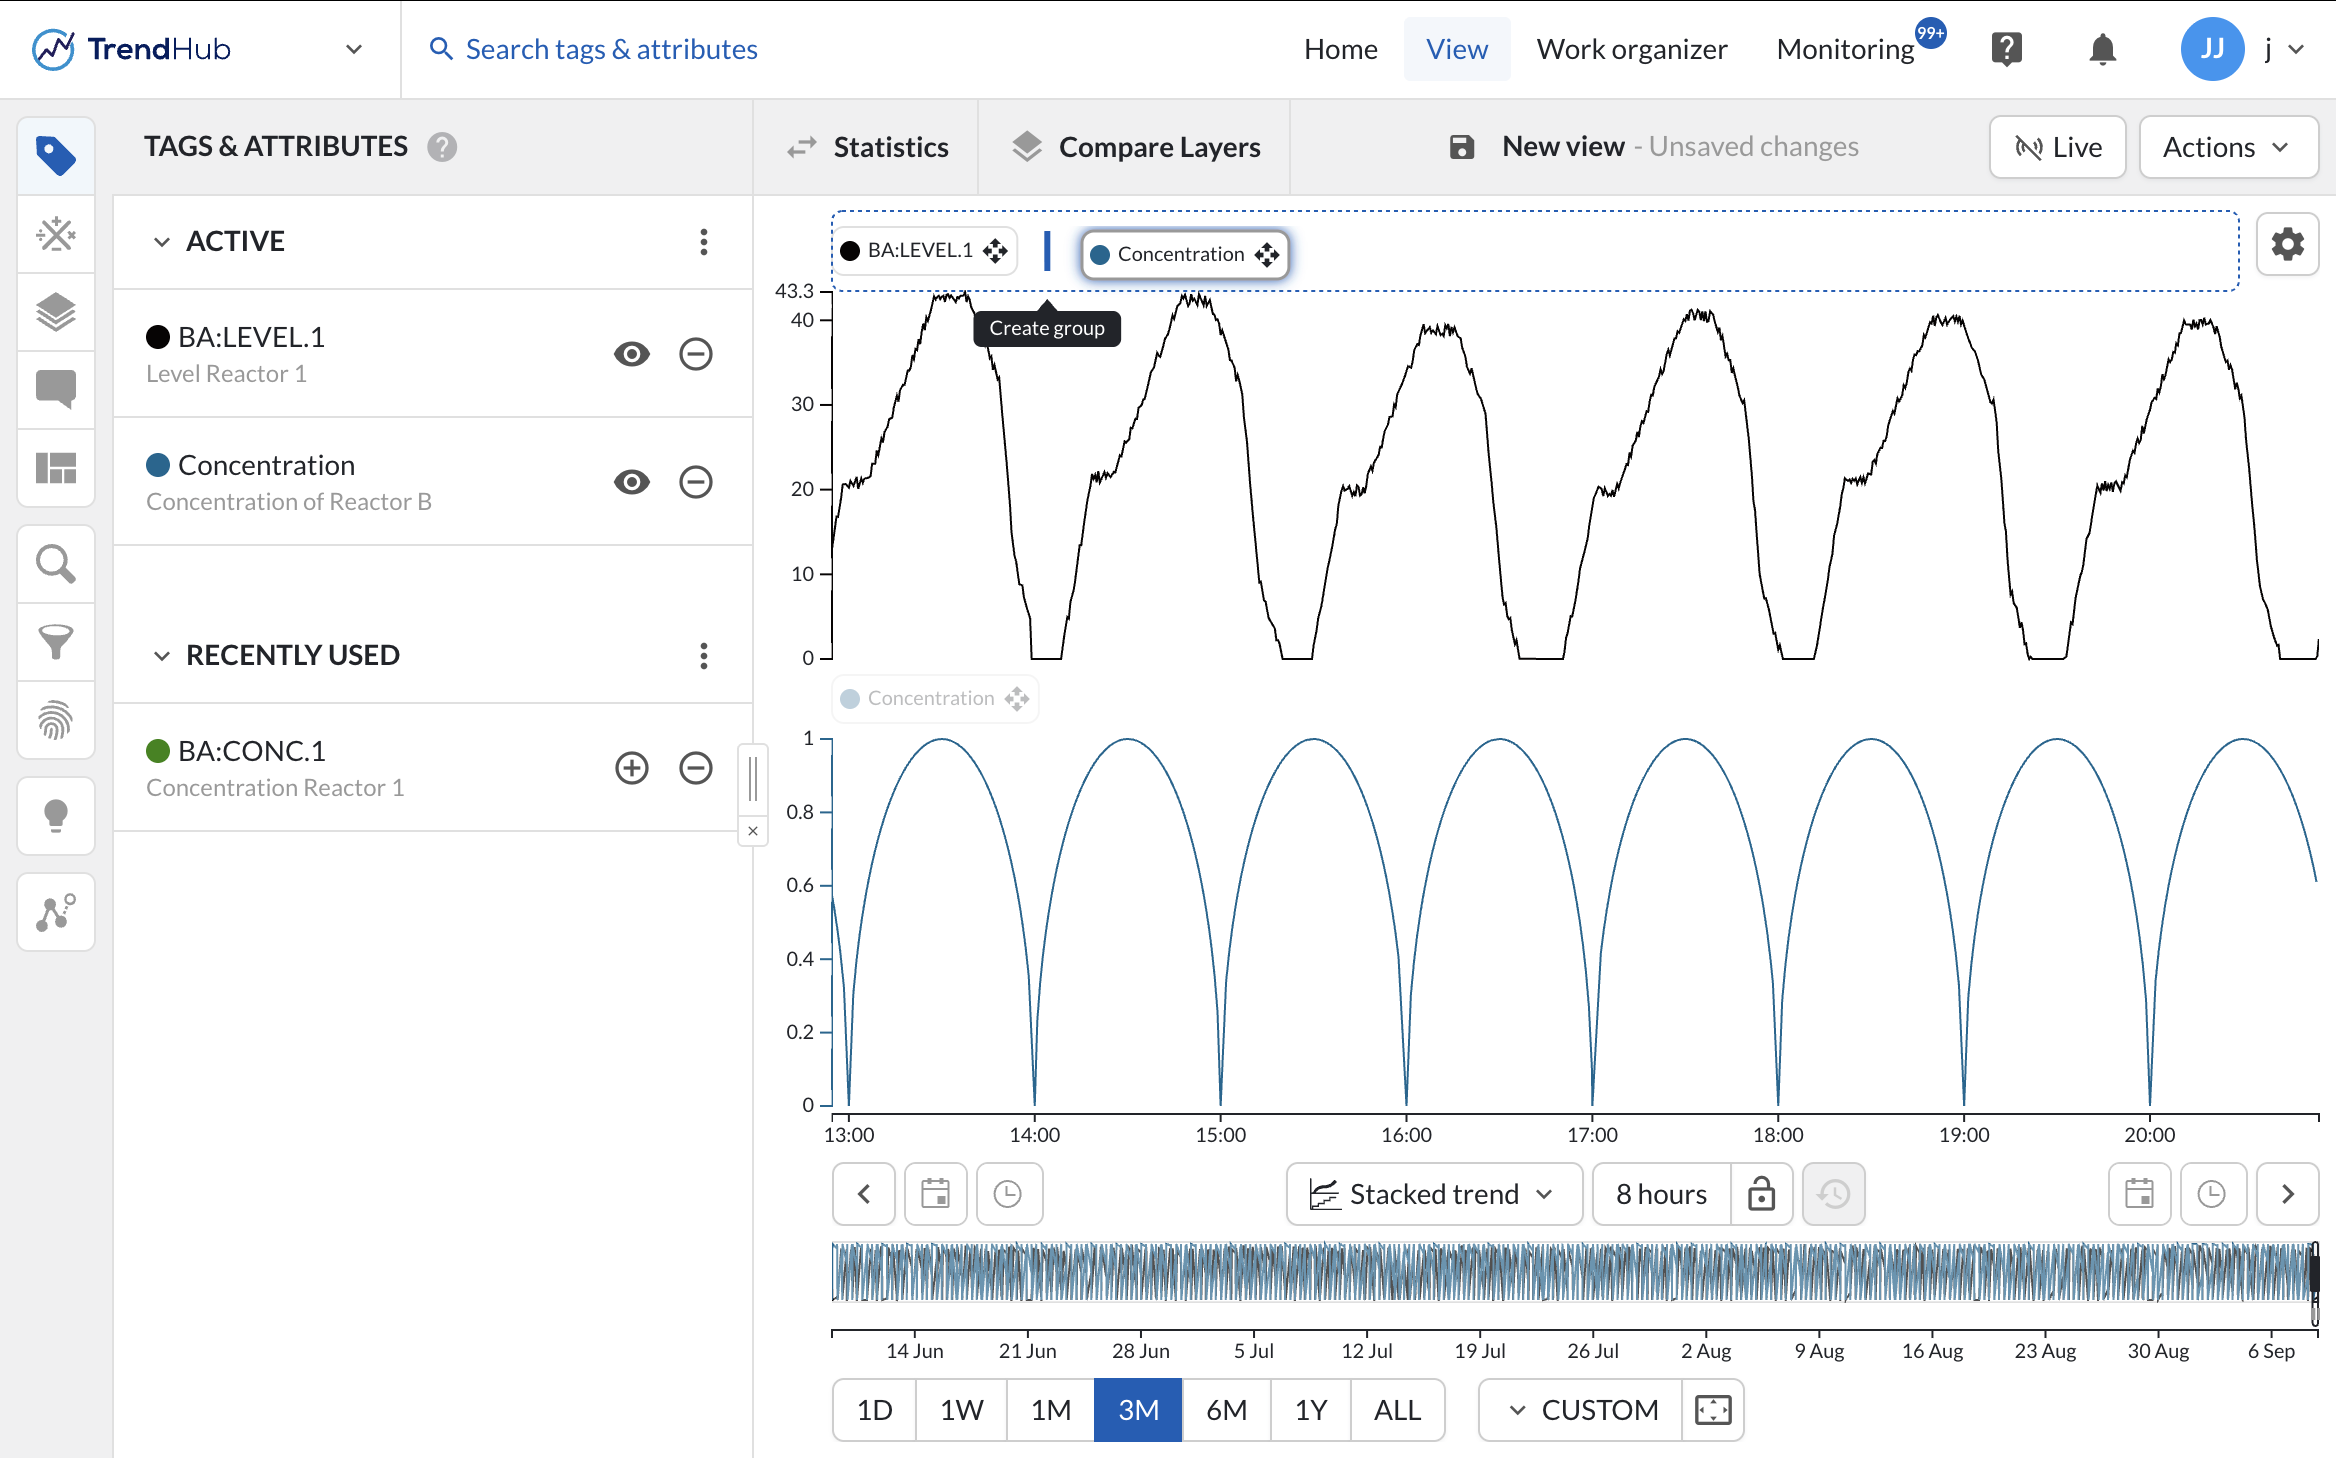
Task: Open the layers sidebar icon
Action: coord(56,312)
